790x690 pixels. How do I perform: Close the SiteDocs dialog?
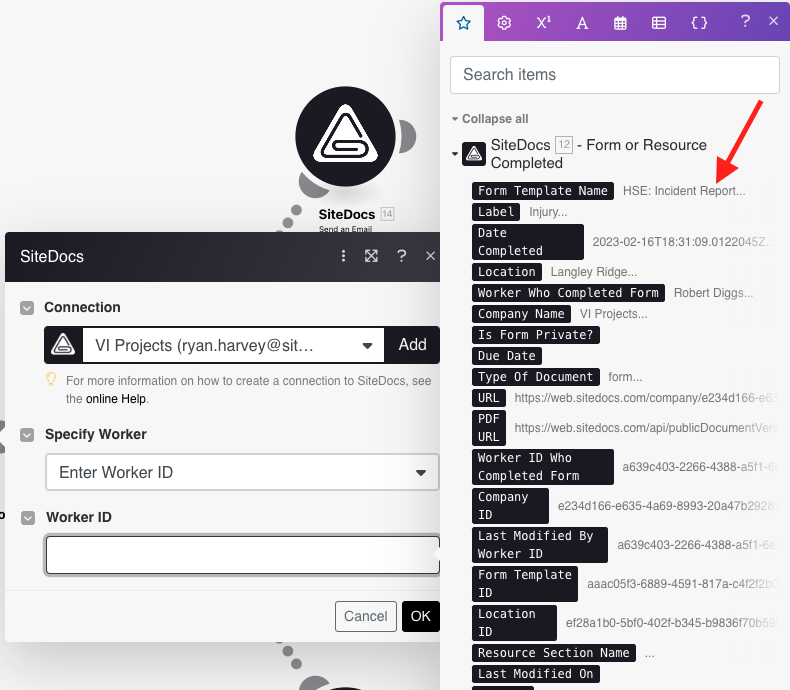coord(430,256)
